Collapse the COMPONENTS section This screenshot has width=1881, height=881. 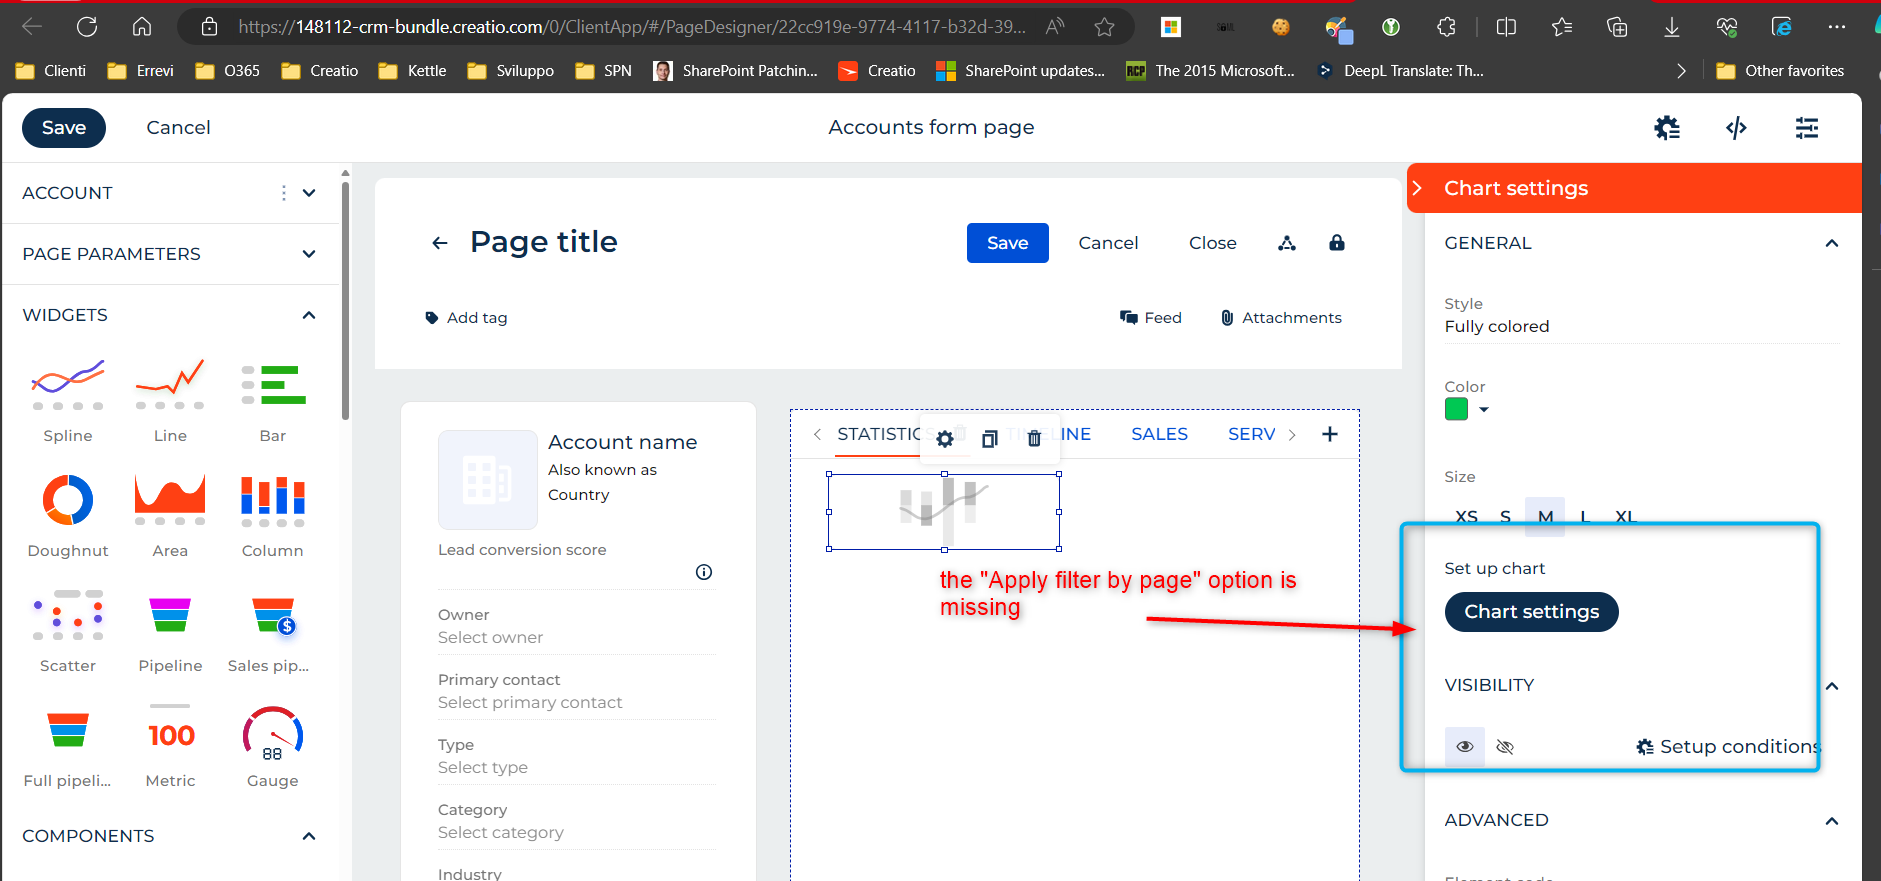point(309,836)
